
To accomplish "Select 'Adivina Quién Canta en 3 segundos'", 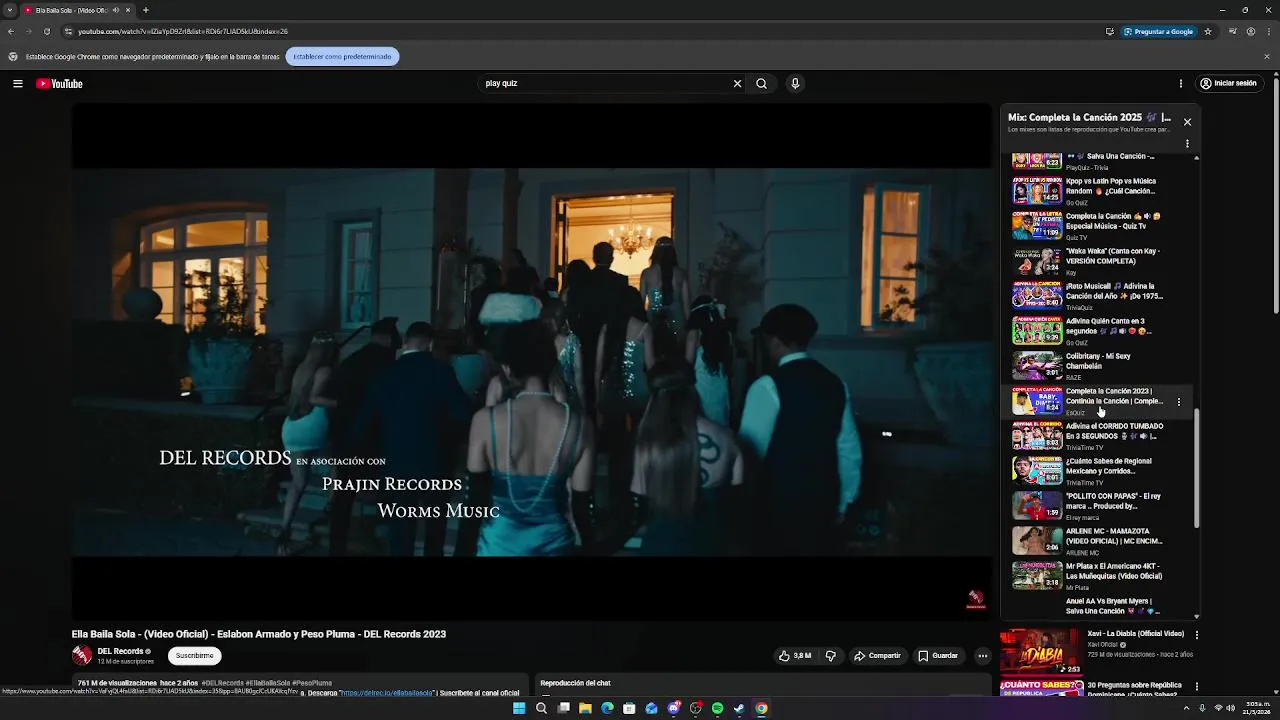I will pyautogui.click(x=1099, y=331).
